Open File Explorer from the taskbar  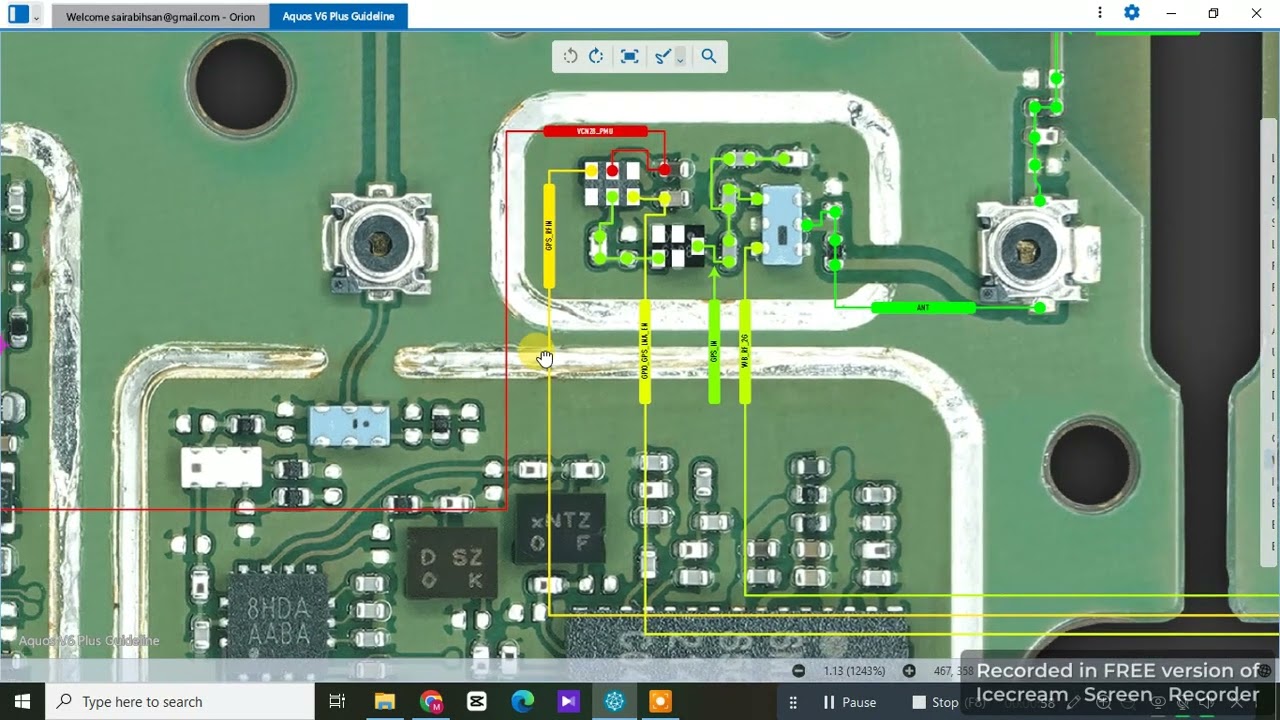(x=385, y=701)
